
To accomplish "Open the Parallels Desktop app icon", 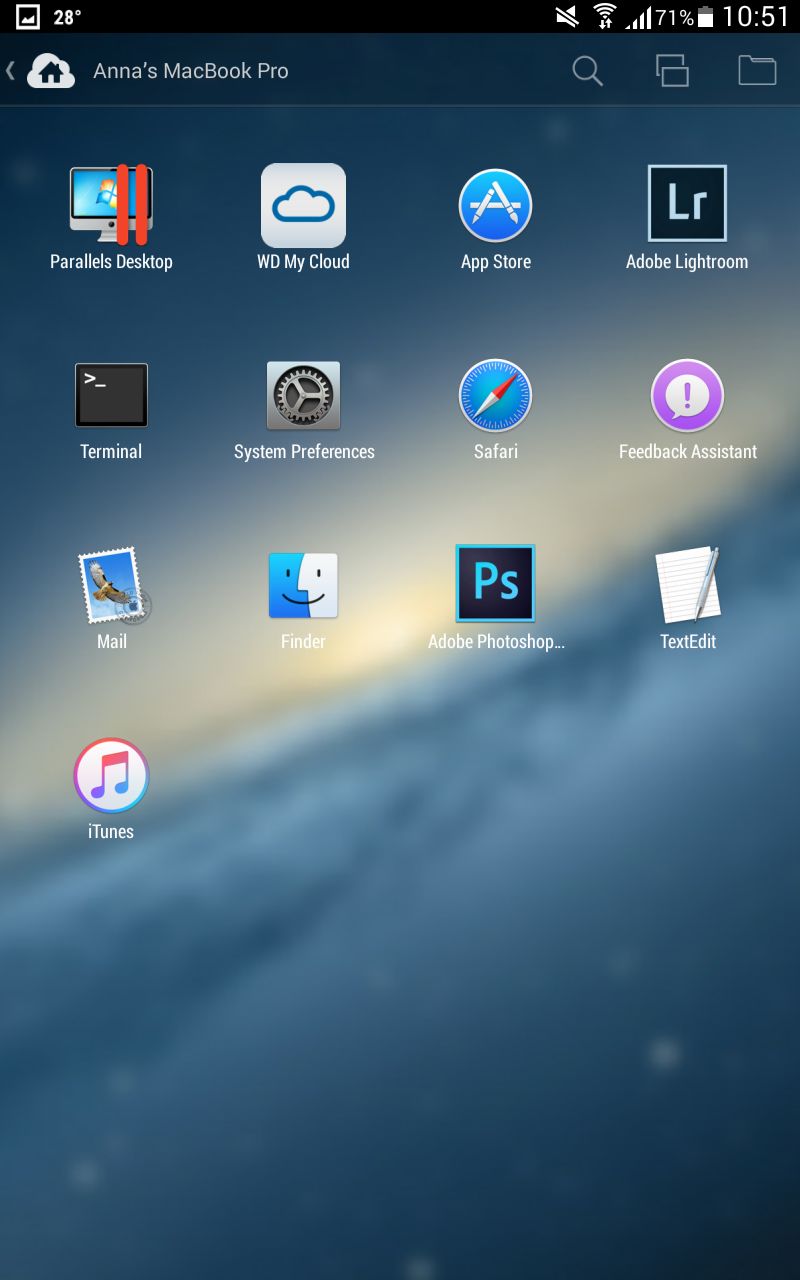I will [111, 205].
